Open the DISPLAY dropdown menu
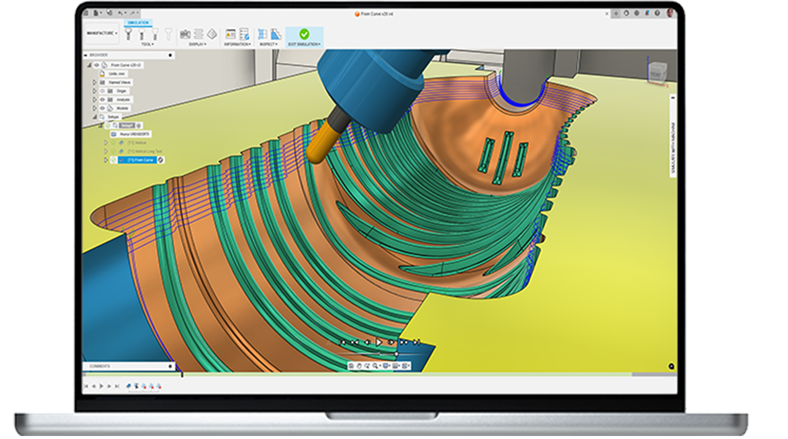Image resolution: width=788 pixels, height=439 pixels. 198,44
